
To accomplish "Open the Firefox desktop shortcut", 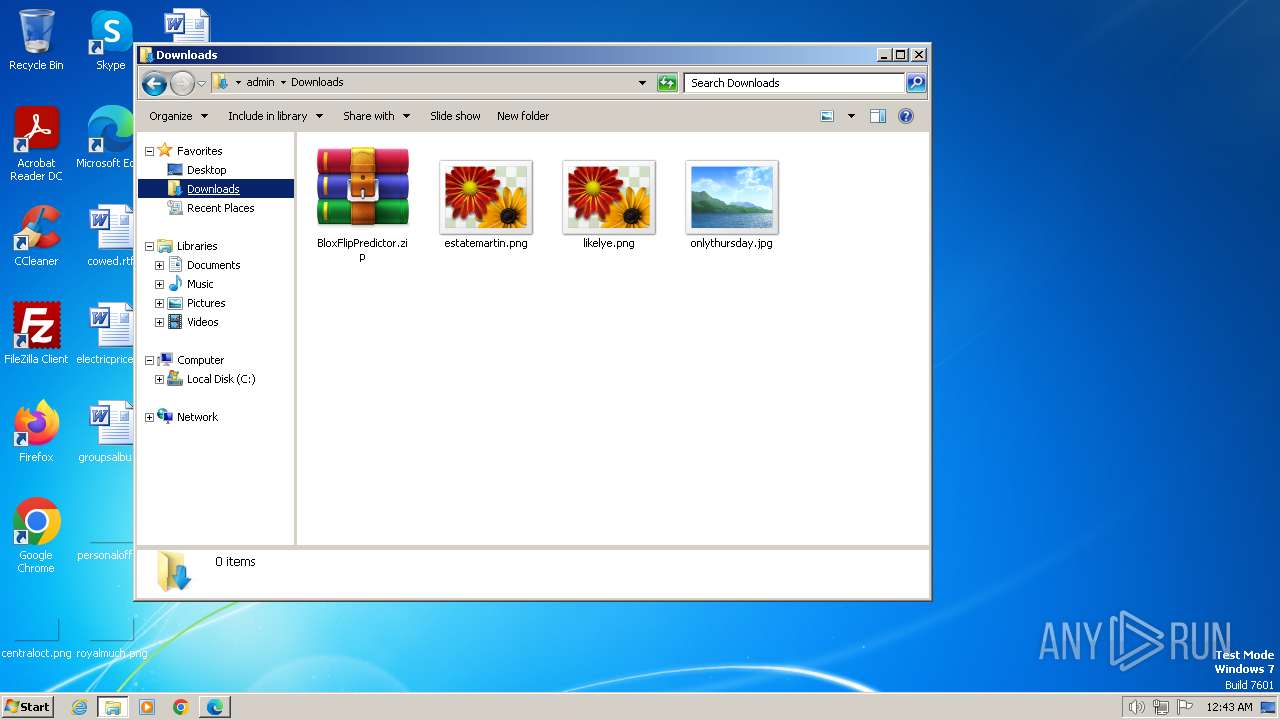I will point(36,431).
